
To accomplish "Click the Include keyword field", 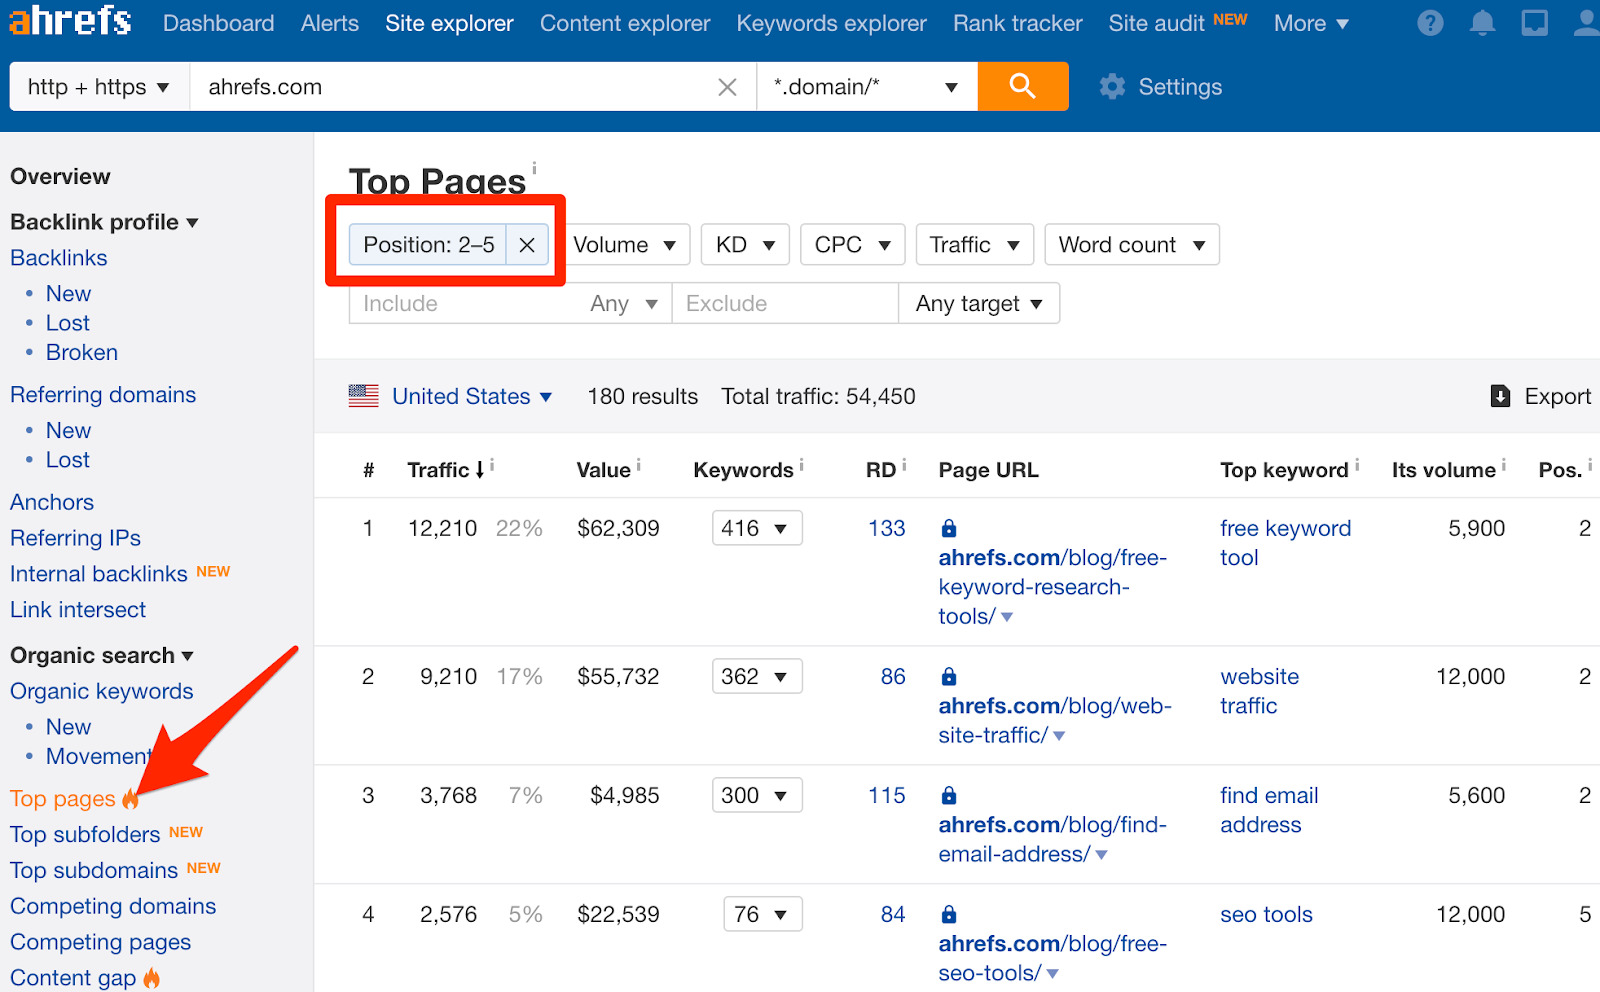I will (464, 304).
